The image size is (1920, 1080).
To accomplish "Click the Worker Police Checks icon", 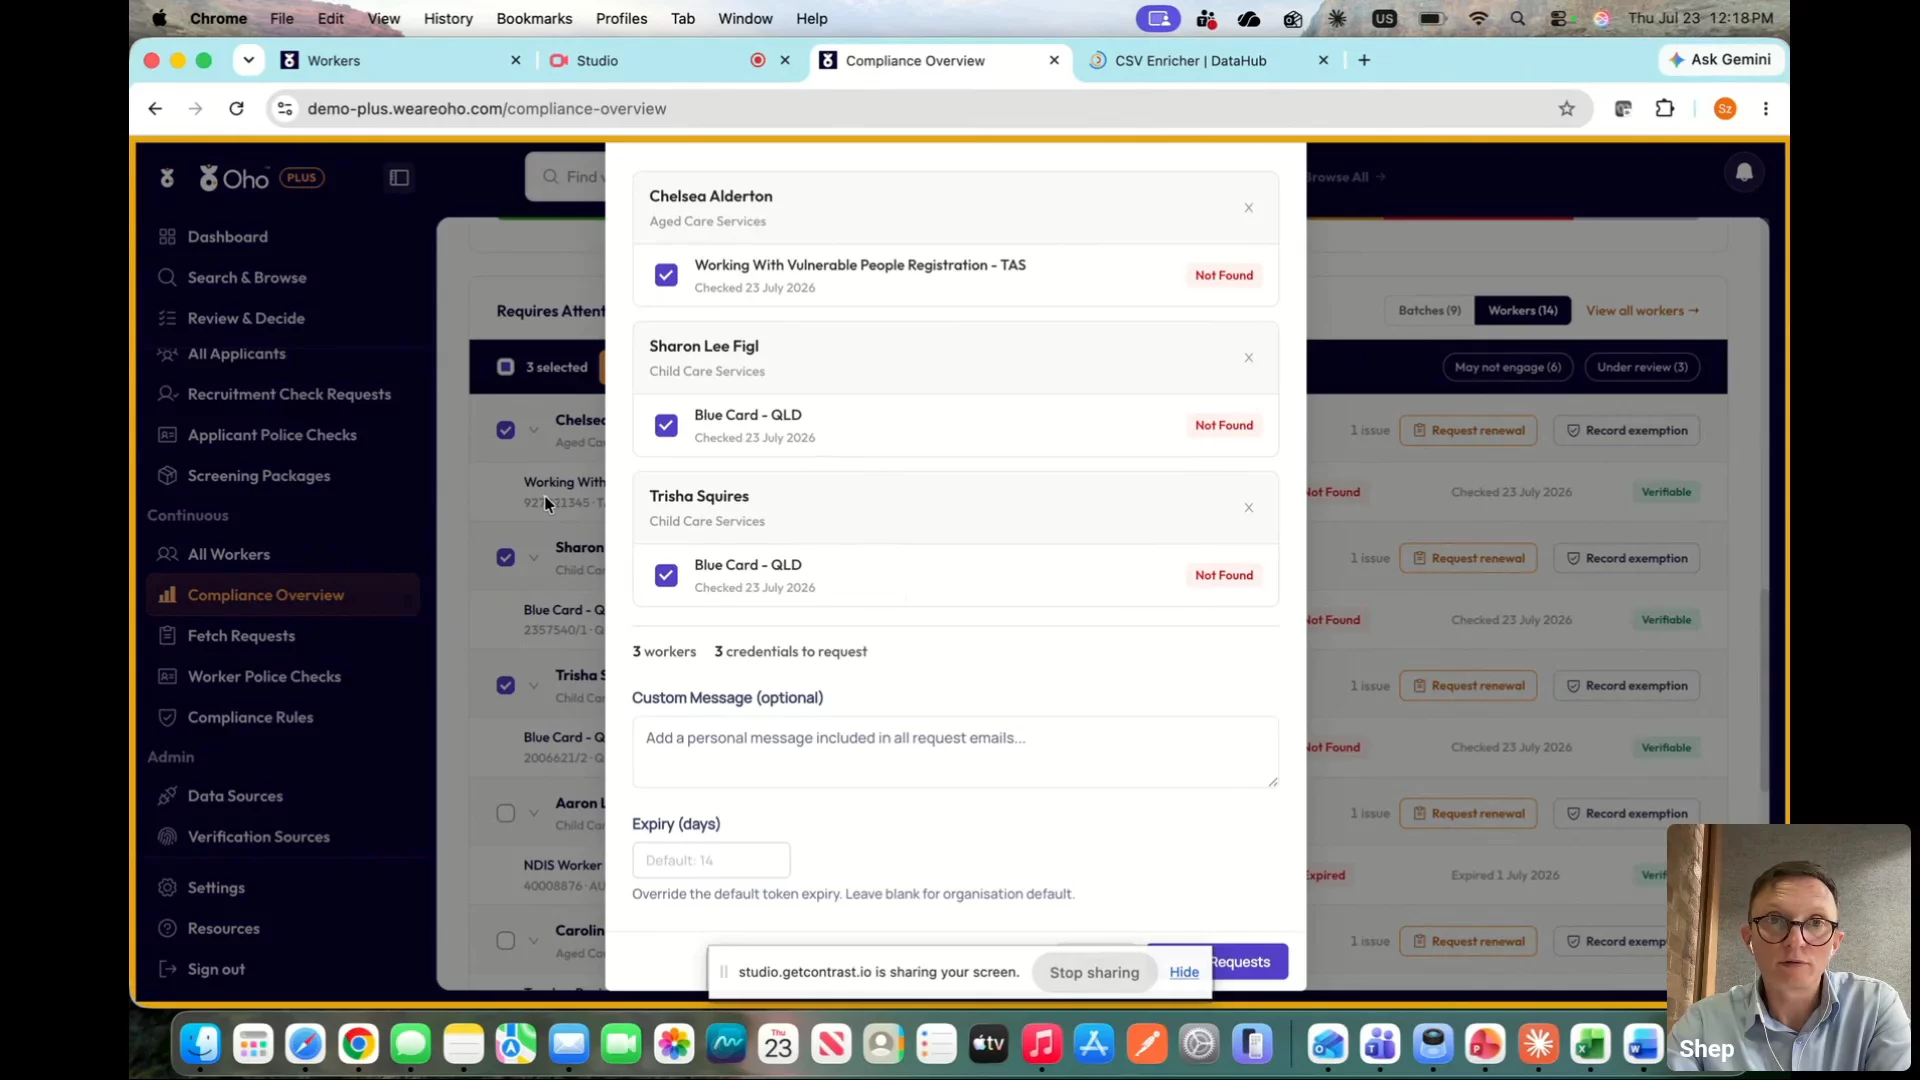I will pyautogui.click(x=167, y=676).
